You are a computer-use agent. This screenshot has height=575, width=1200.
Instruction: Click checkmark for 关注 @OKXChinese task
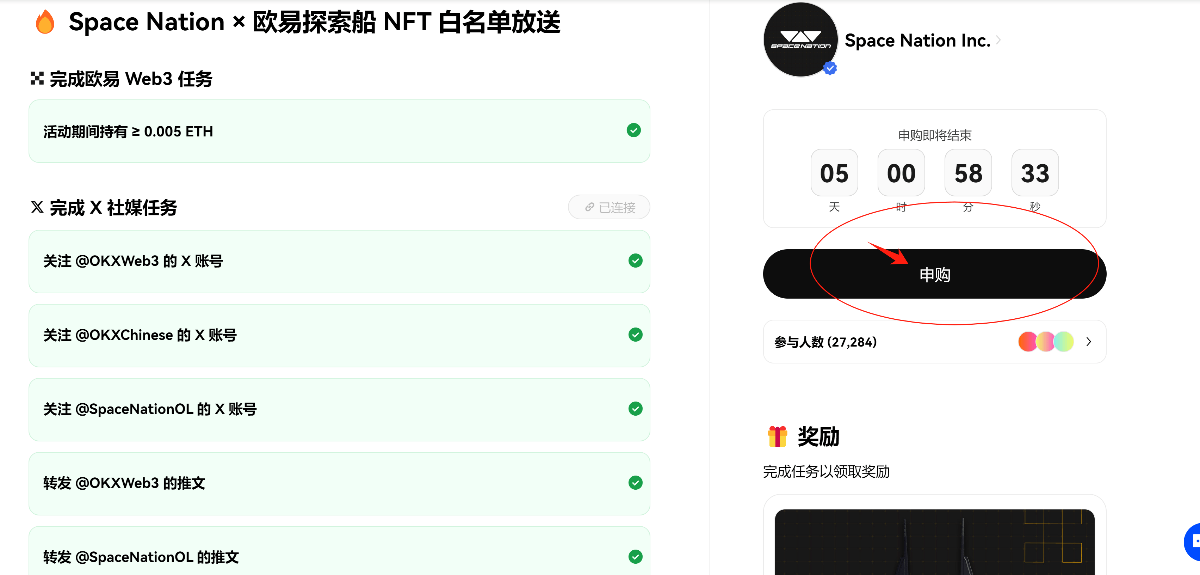tap(635, 335)
